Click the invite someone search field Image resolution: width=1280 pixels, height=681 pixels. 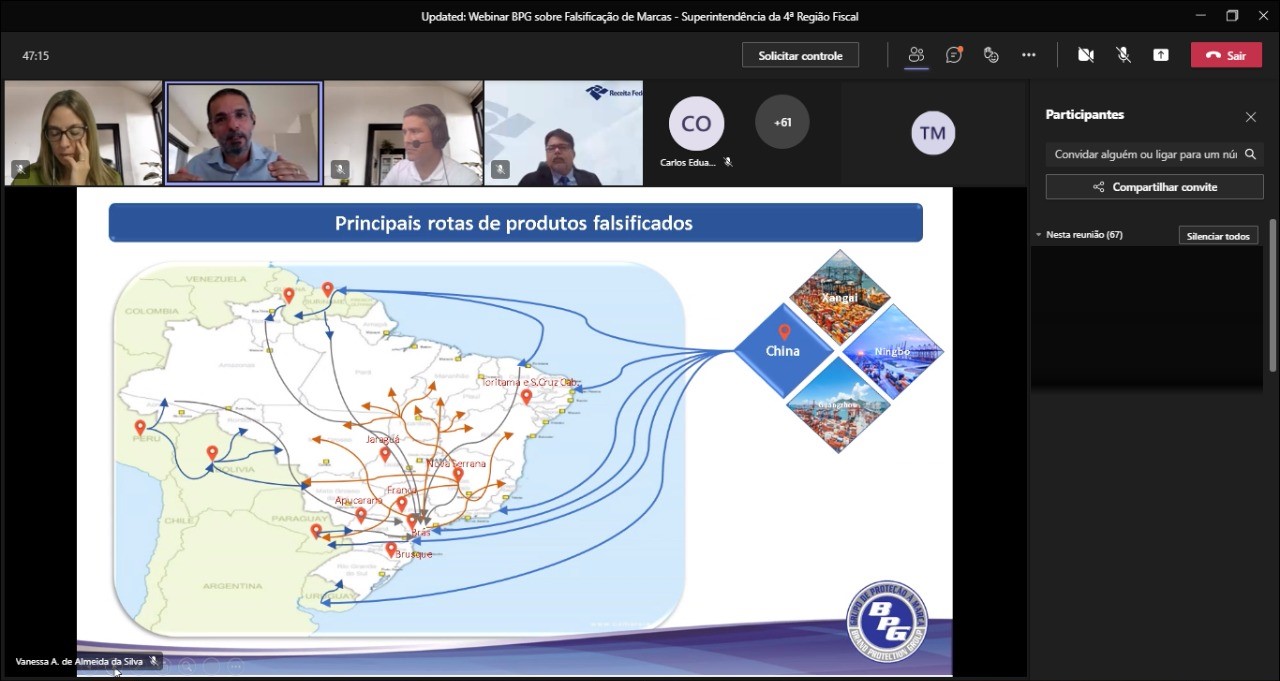[1144, 154]
